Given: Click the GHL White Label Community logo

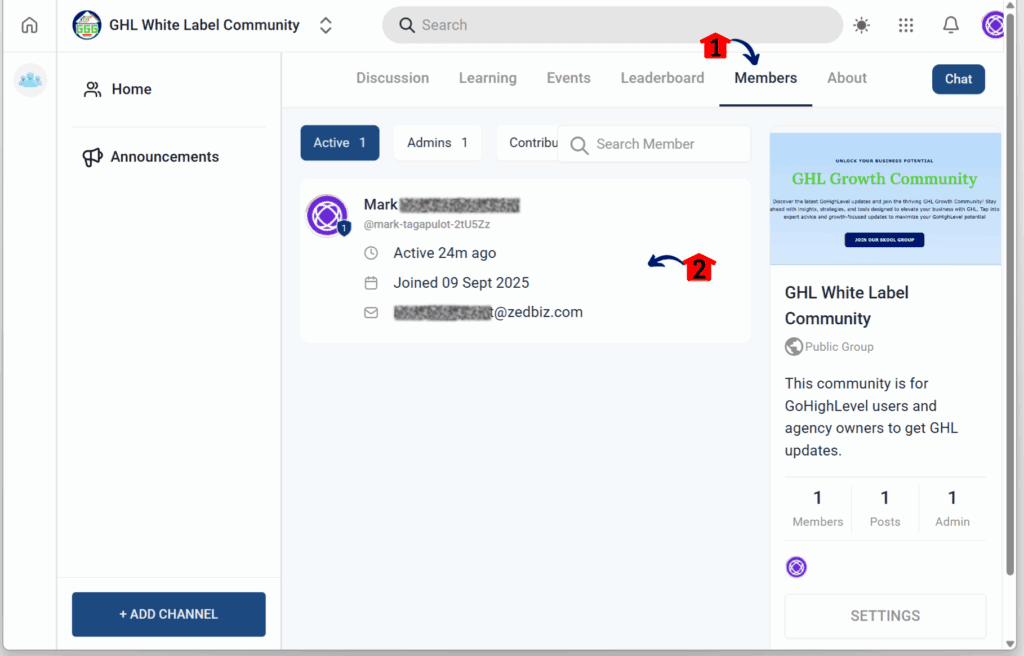Looking at the screenshot, I should (x=87, y=25).
